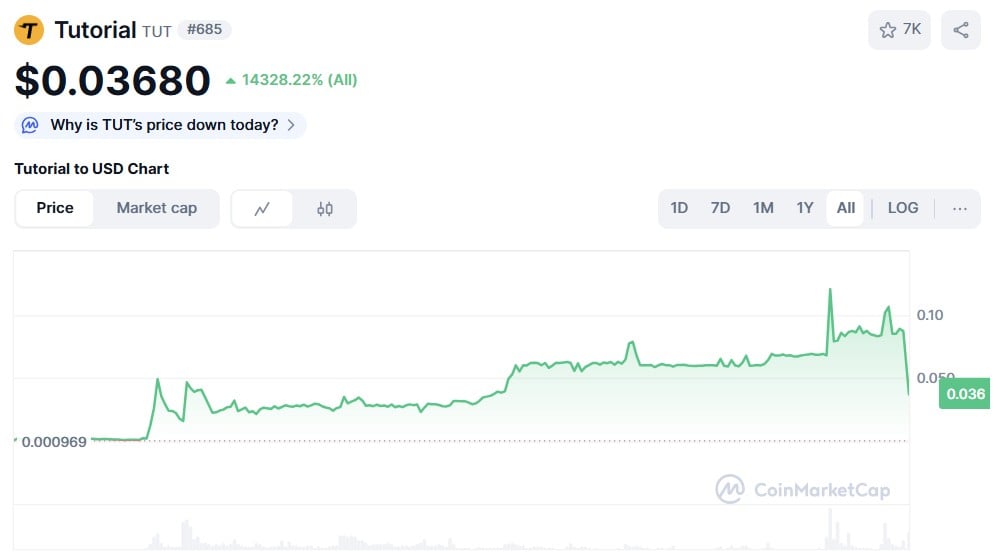Image resolution: width=997 pixels, height=553 pixels.
Task: Open "Why is TUT's price down today?"
Action: point(164,125)
